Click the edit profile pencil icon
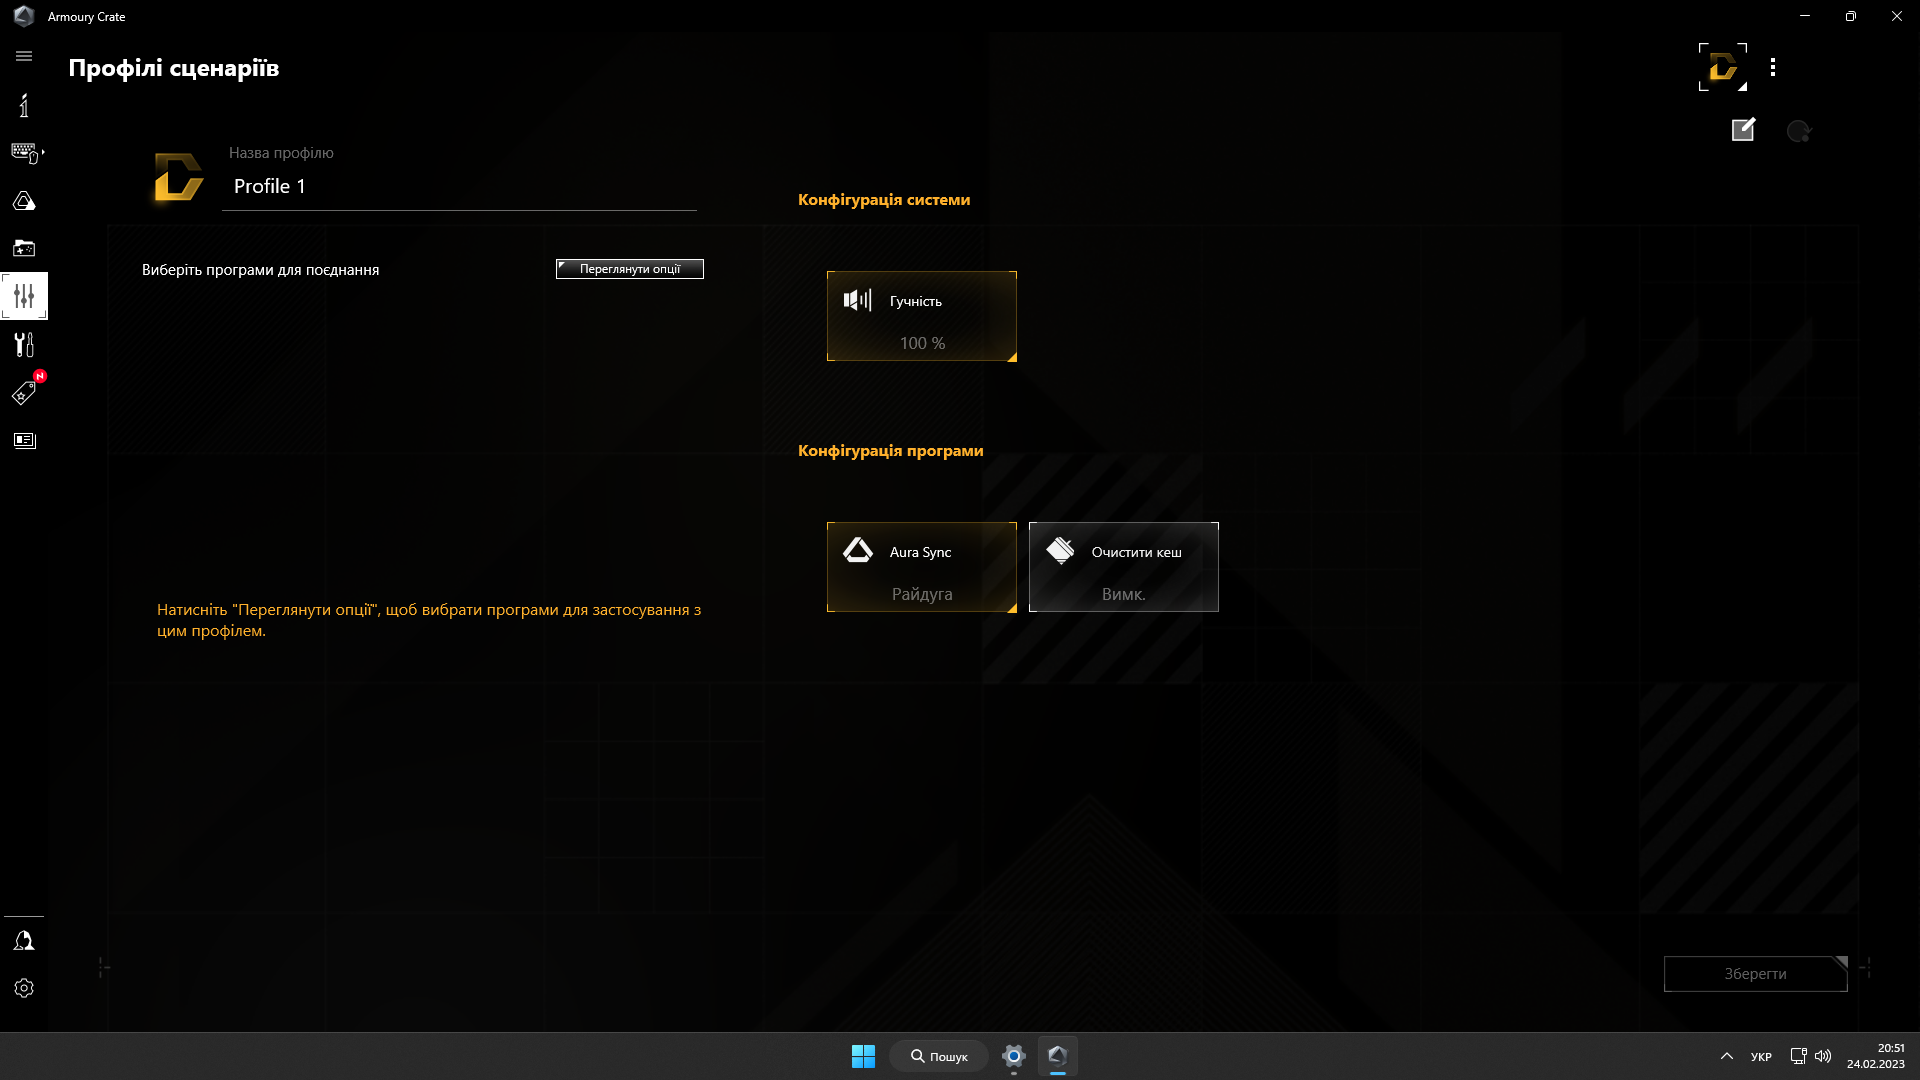1920x1080 pixels. pos(1743,130)
